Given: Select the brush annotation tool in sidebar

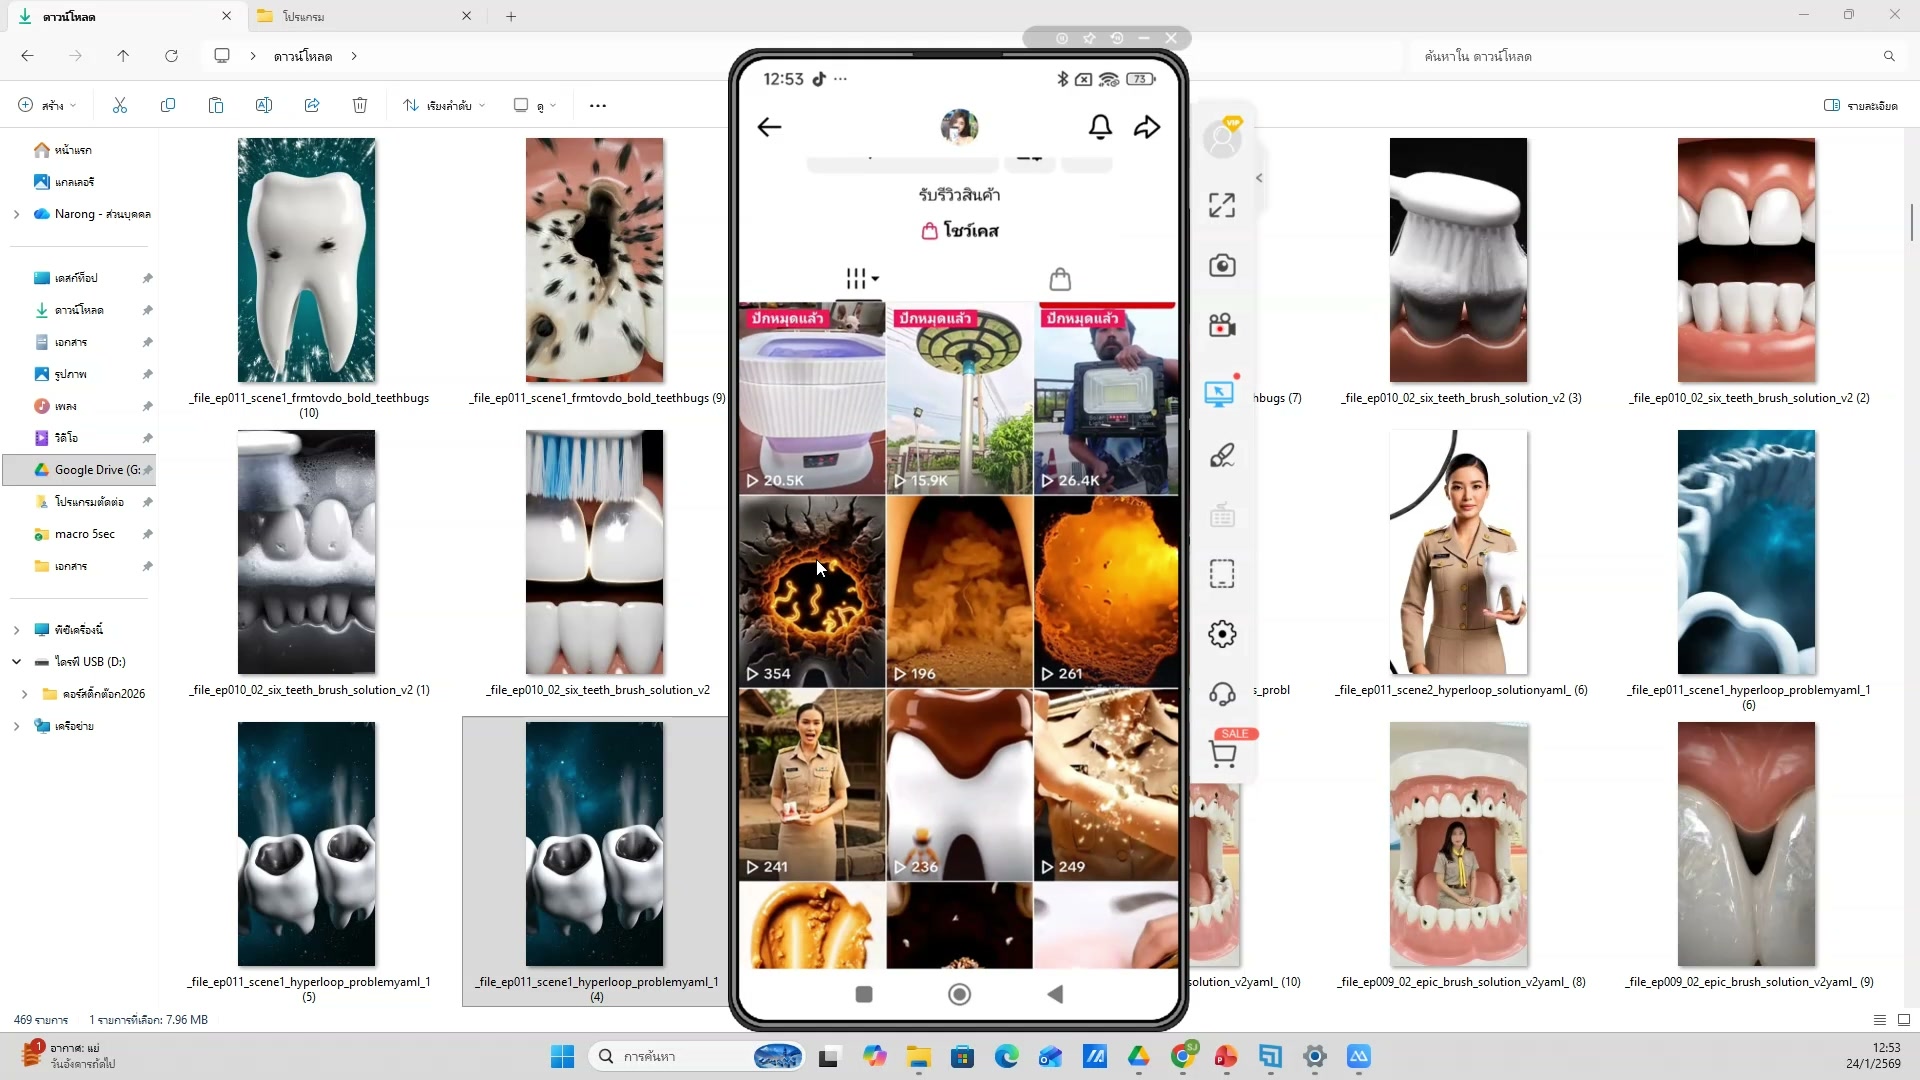Looking at the screenshot, I should tap(1222, 455).
